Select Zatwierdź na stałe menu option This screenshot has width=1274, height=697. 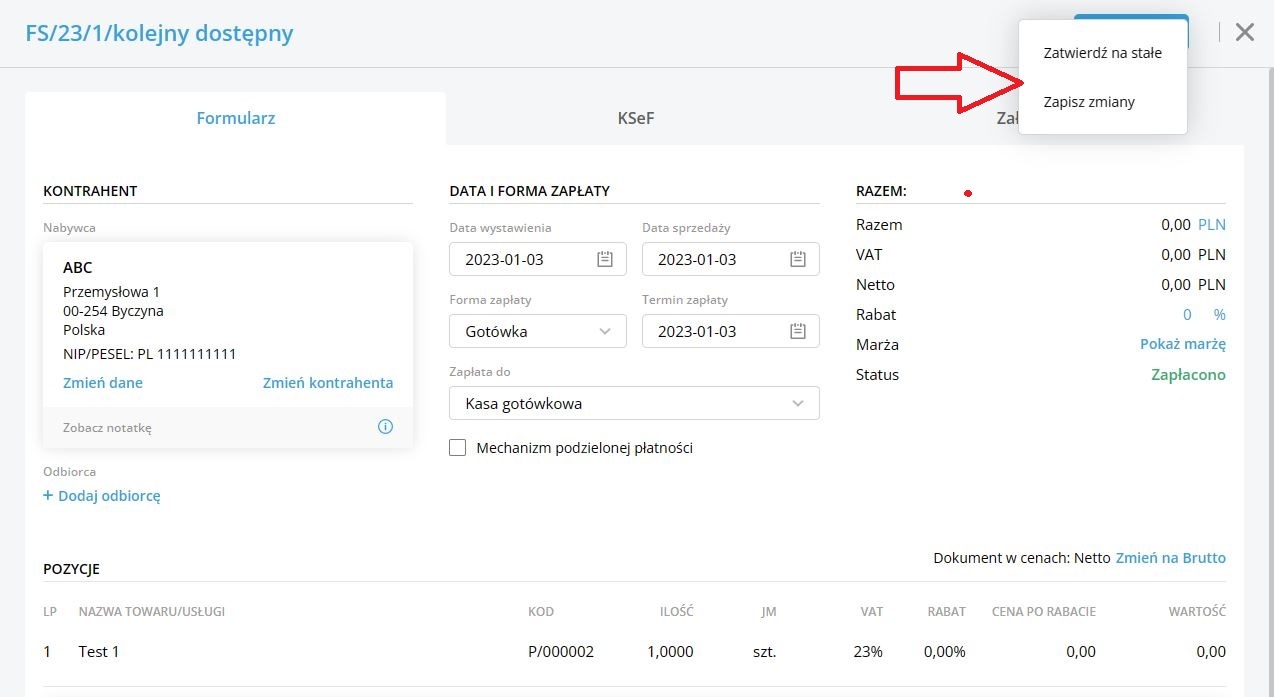[1102, 53]
